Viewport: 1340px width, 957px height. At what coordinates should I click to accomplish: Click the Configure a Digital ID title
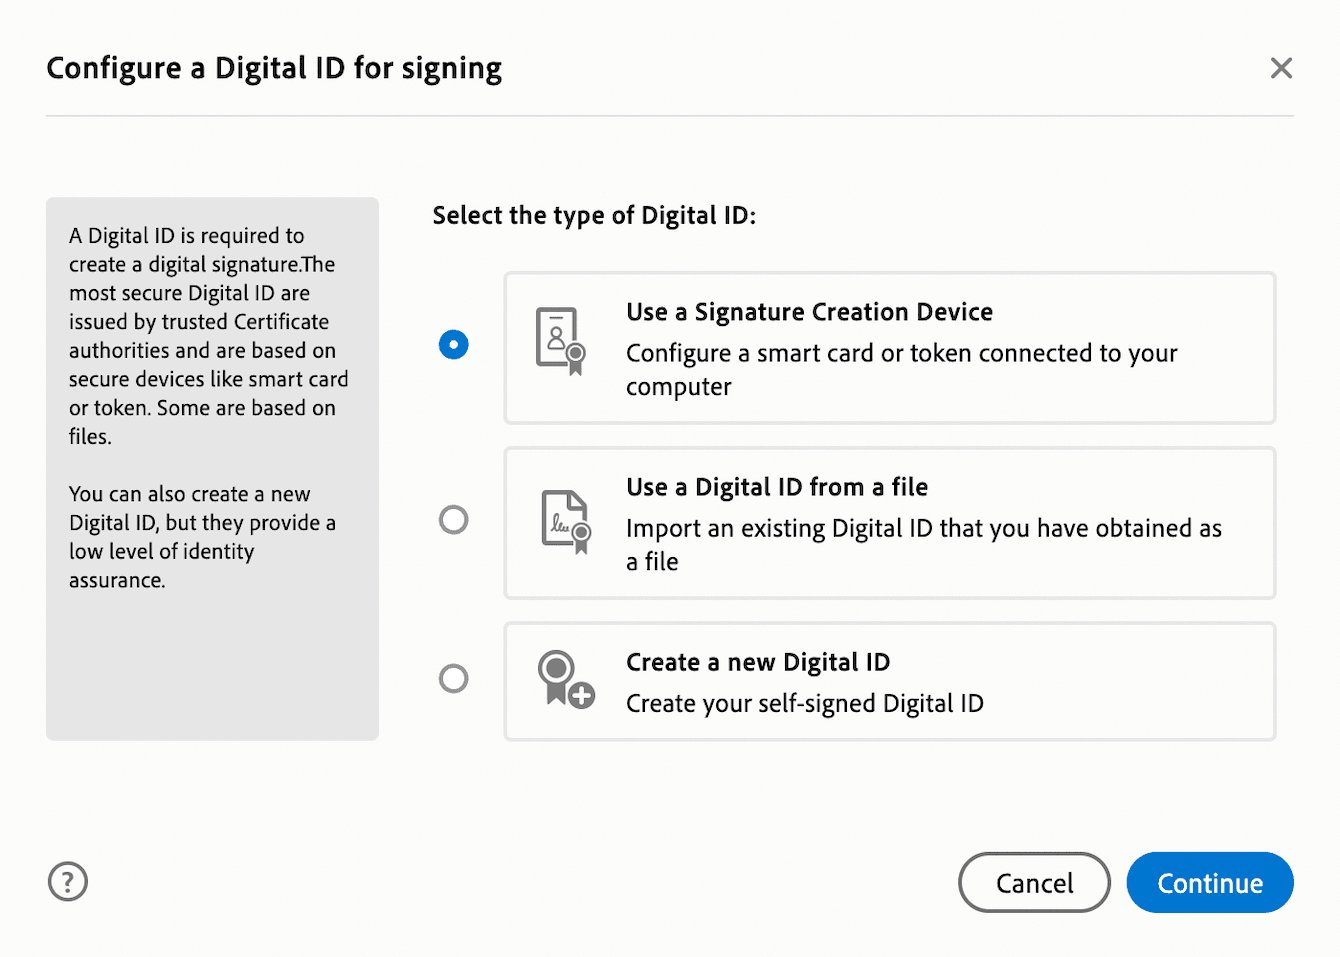(x=274, y=67)
